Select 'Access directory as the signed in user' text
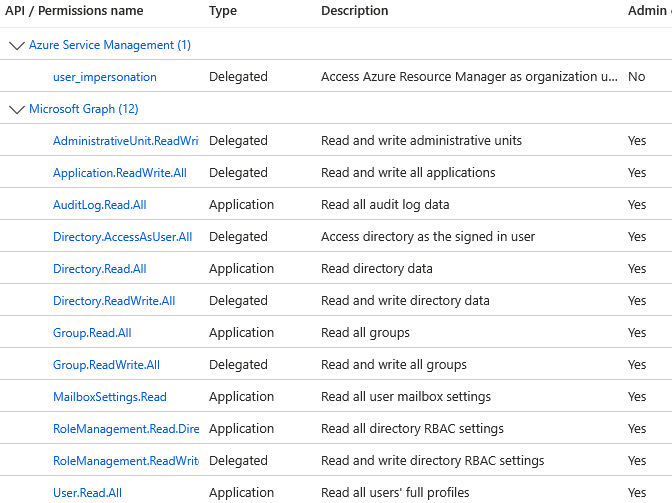This screenshot has height=503, width=672. pos(428,237)
